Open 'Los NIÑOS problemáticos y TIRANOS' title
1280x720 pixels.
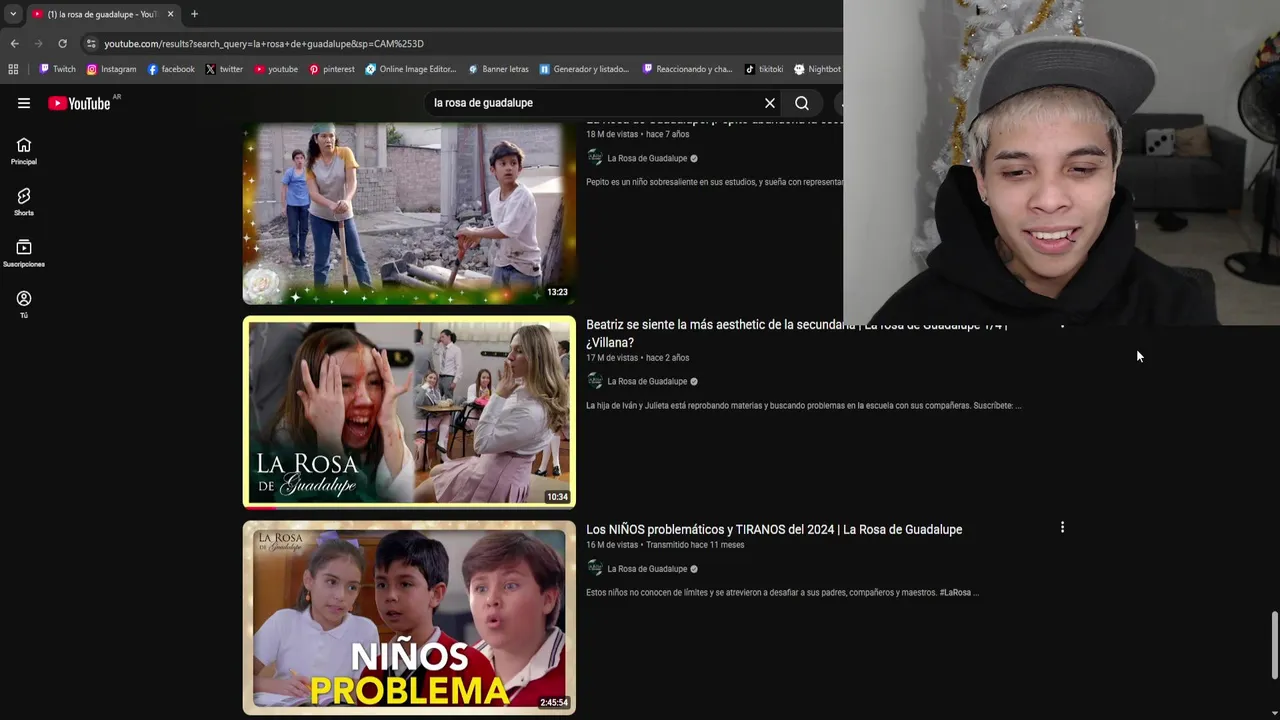pos(774,530)
